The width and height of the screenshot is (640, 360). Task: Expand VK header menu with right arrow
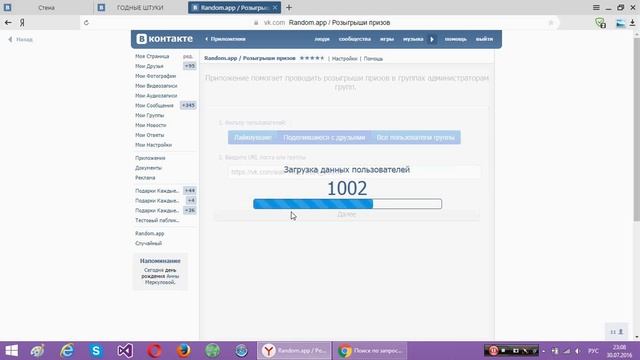pos(432,39)
